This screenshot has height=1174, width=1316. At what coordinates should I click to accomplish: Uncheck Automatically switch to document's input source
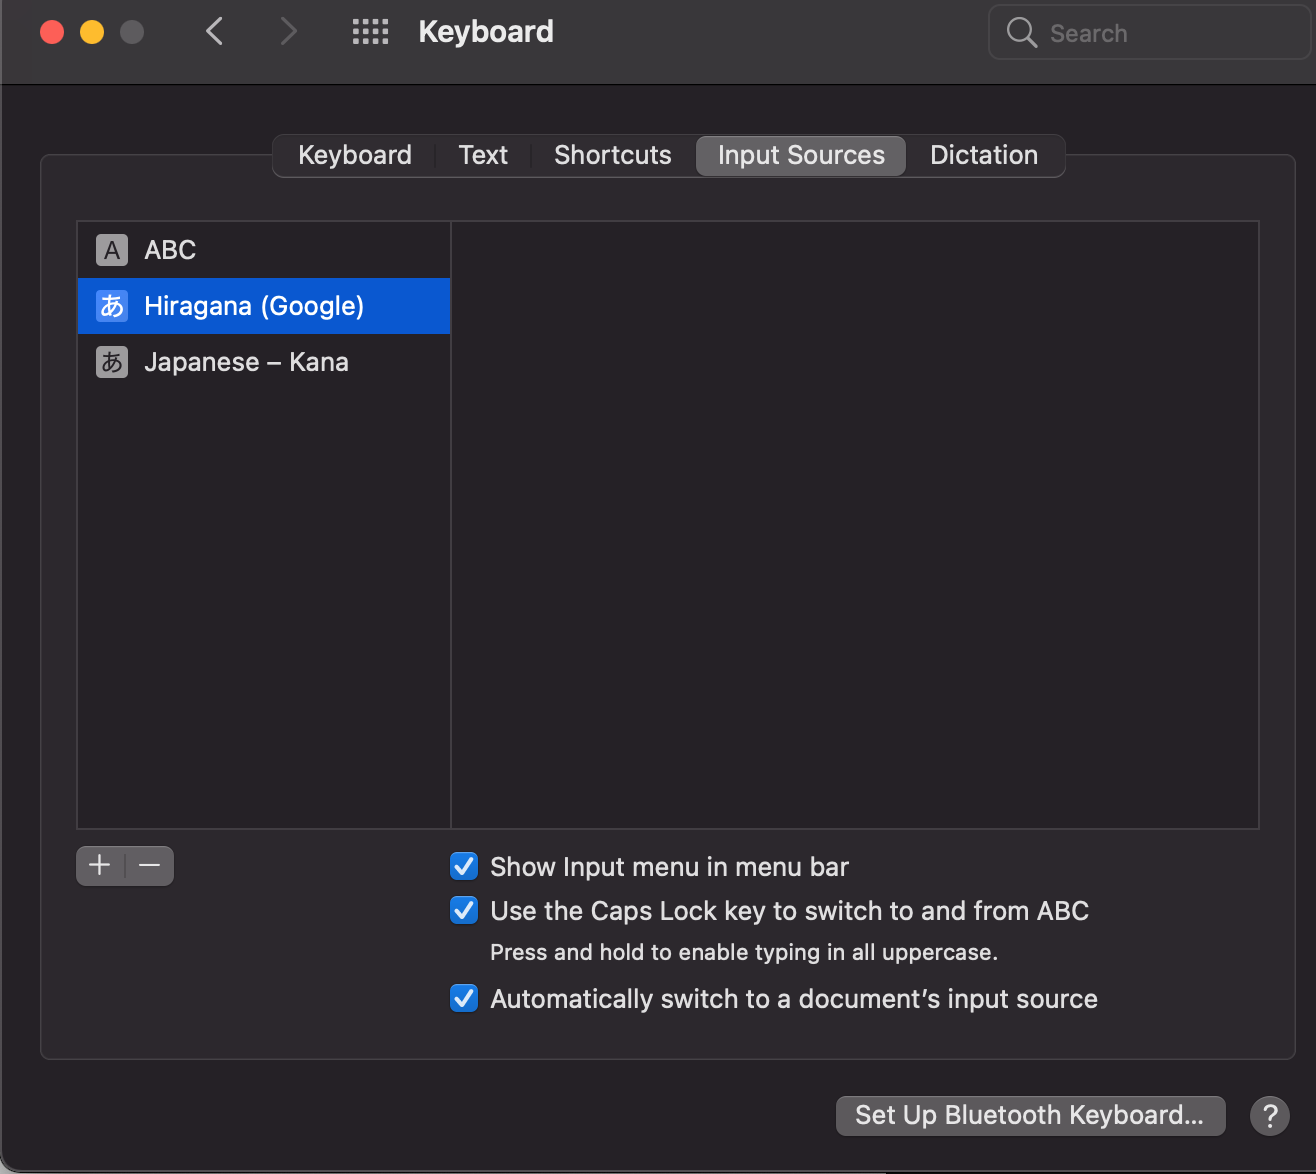click(464, 998)
